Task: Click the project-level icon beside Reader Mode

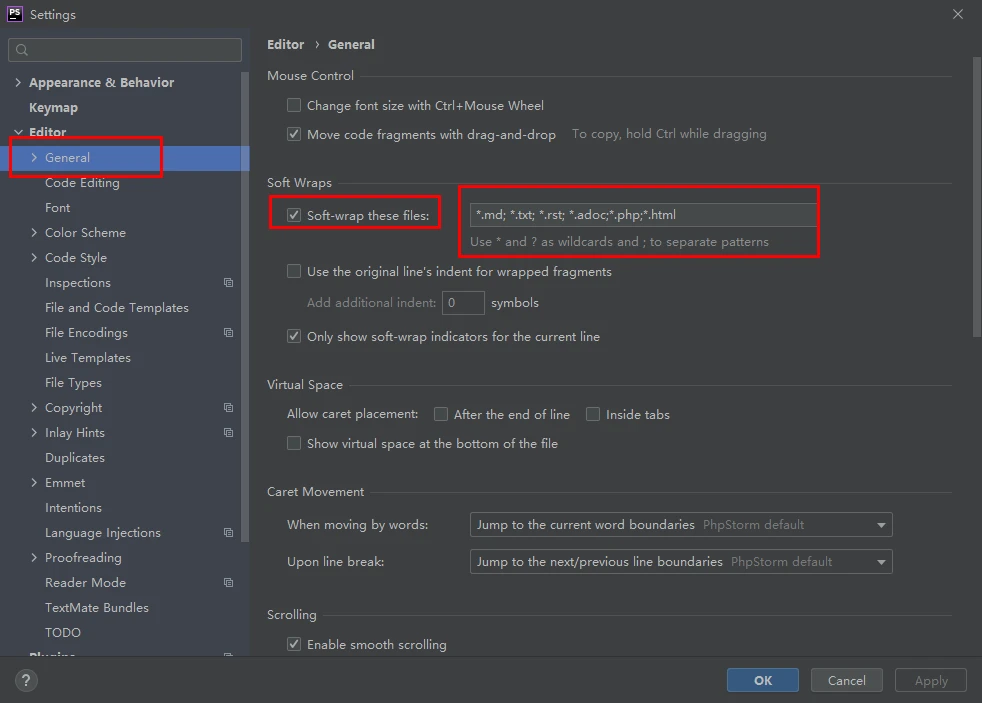Action: click(228, 583)
